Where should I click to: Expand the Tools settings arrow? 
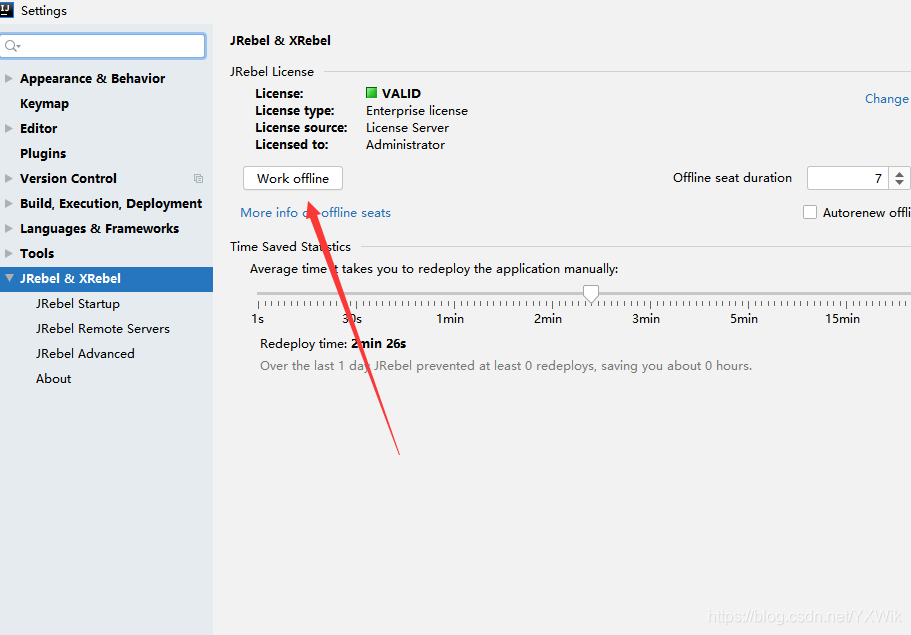point(9,253)
